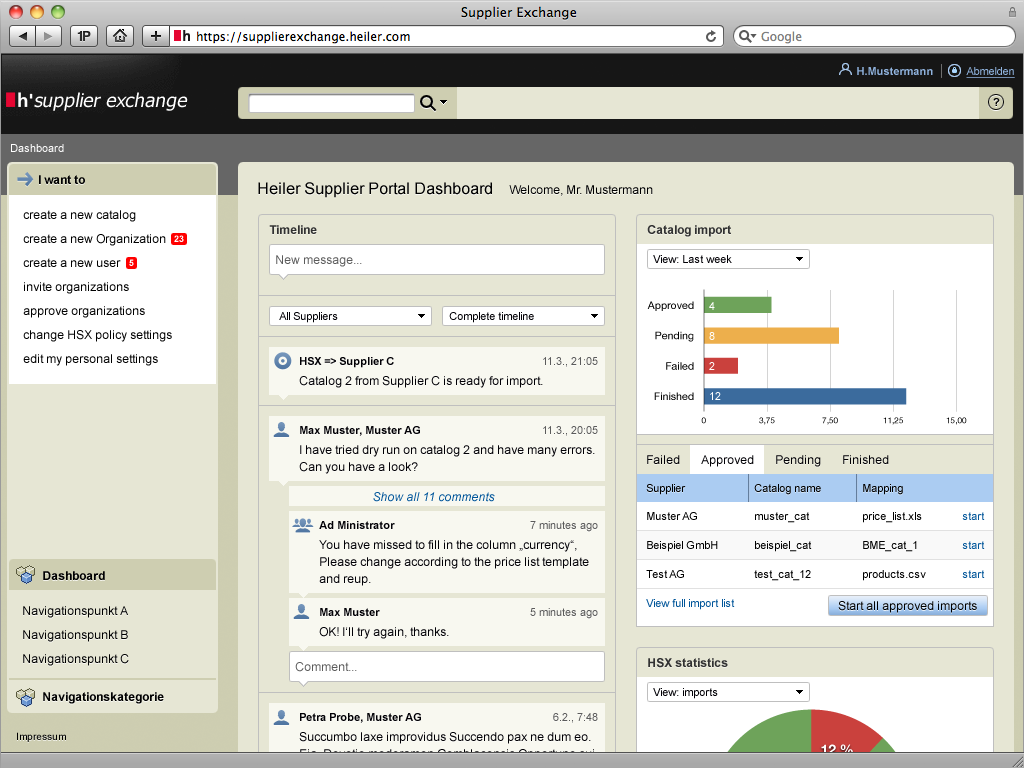The width and height of the screenshot is (1024, 768).
Task: Click the user profile icon beside H.Mustermann
Action: tap(845, 69)
